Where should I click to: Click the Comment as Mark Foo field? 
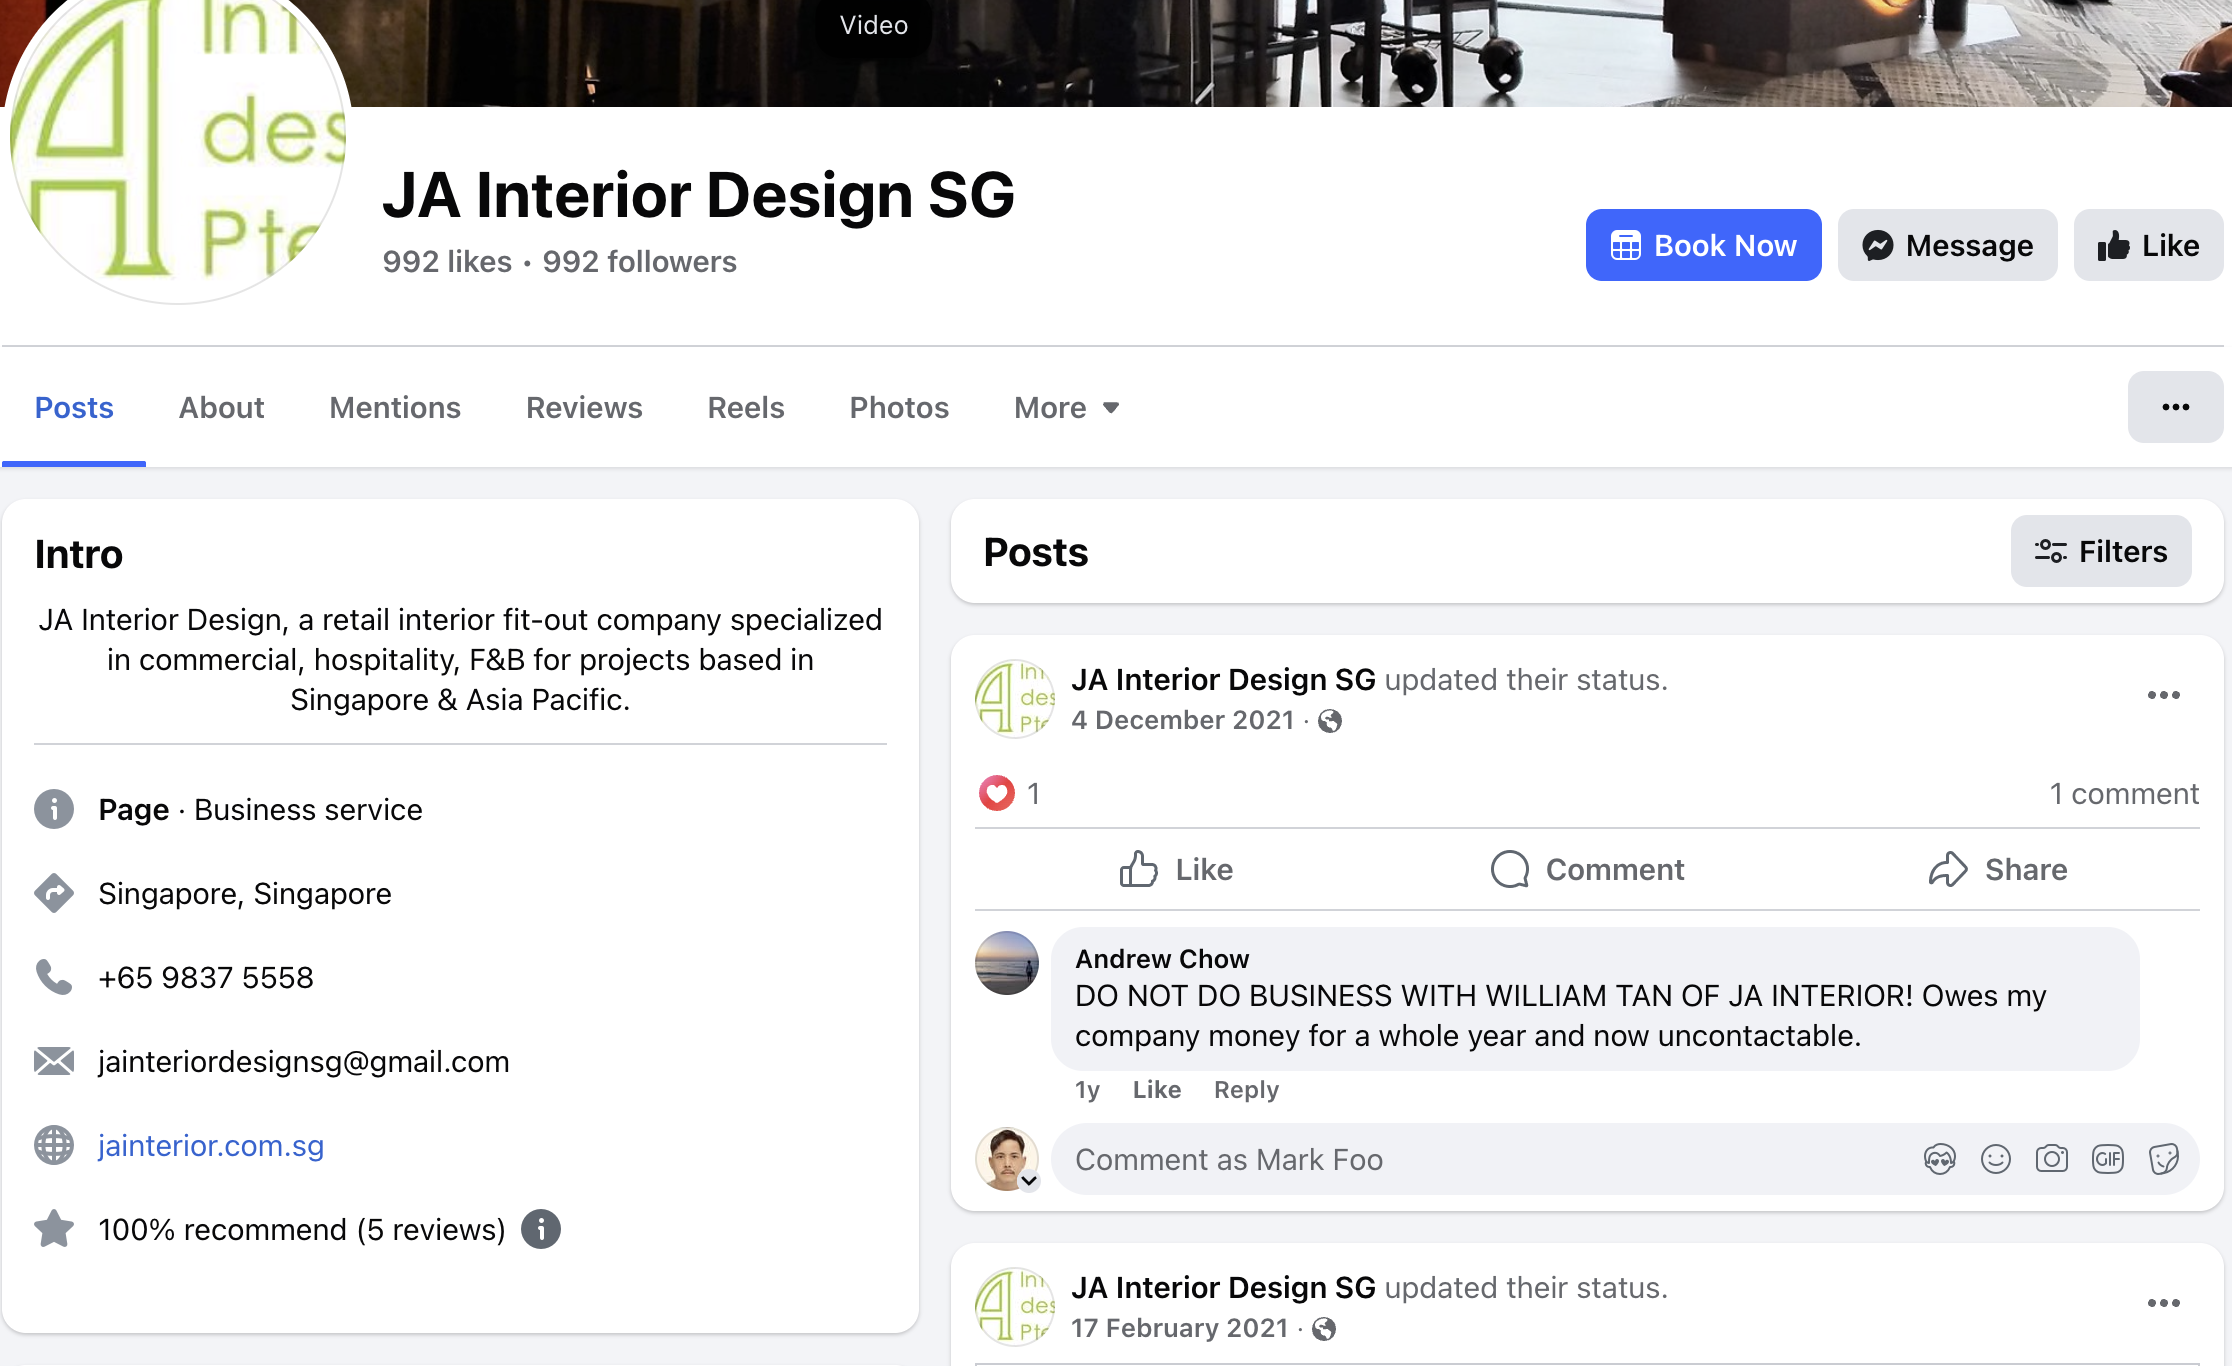coord(1480,1159)
